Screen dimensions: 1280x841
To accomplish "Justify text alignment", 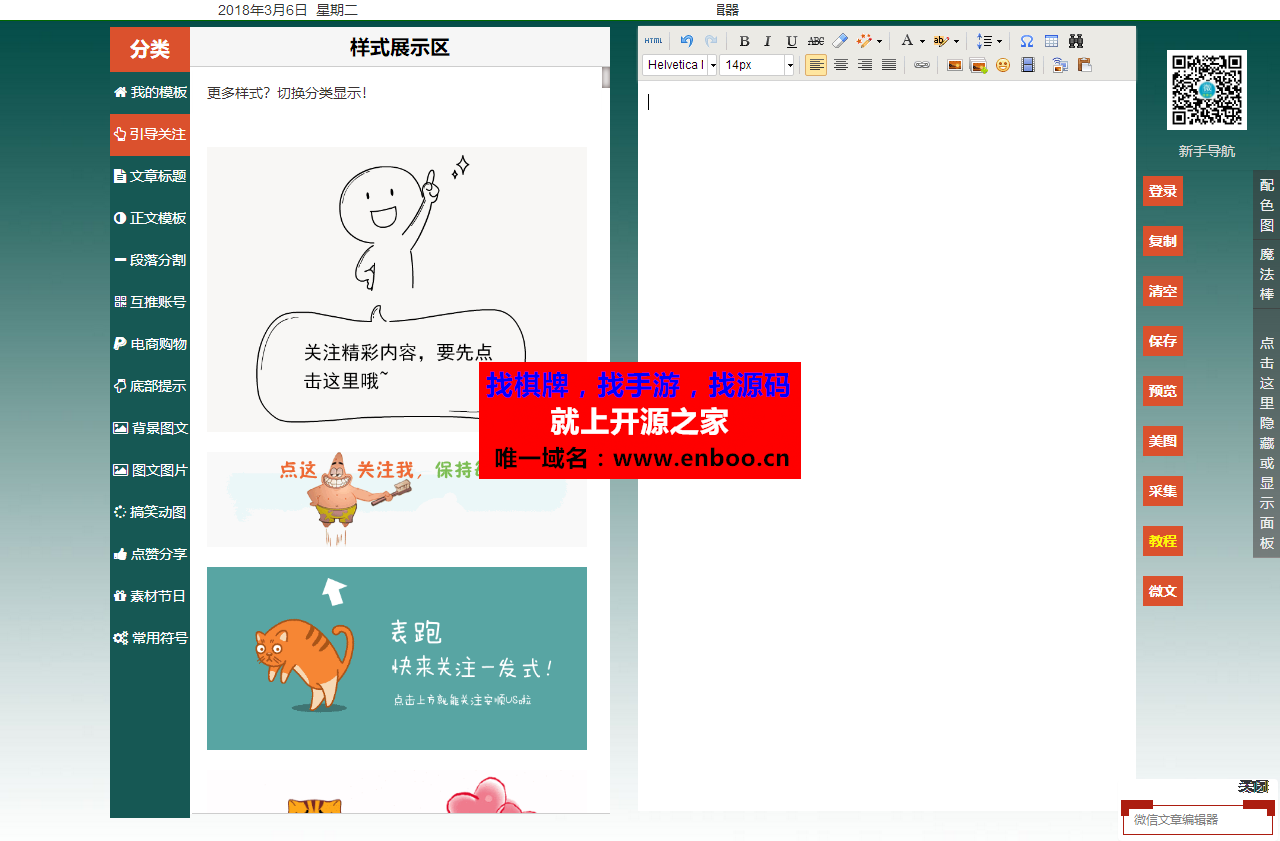I will click(x=889, y=65).
